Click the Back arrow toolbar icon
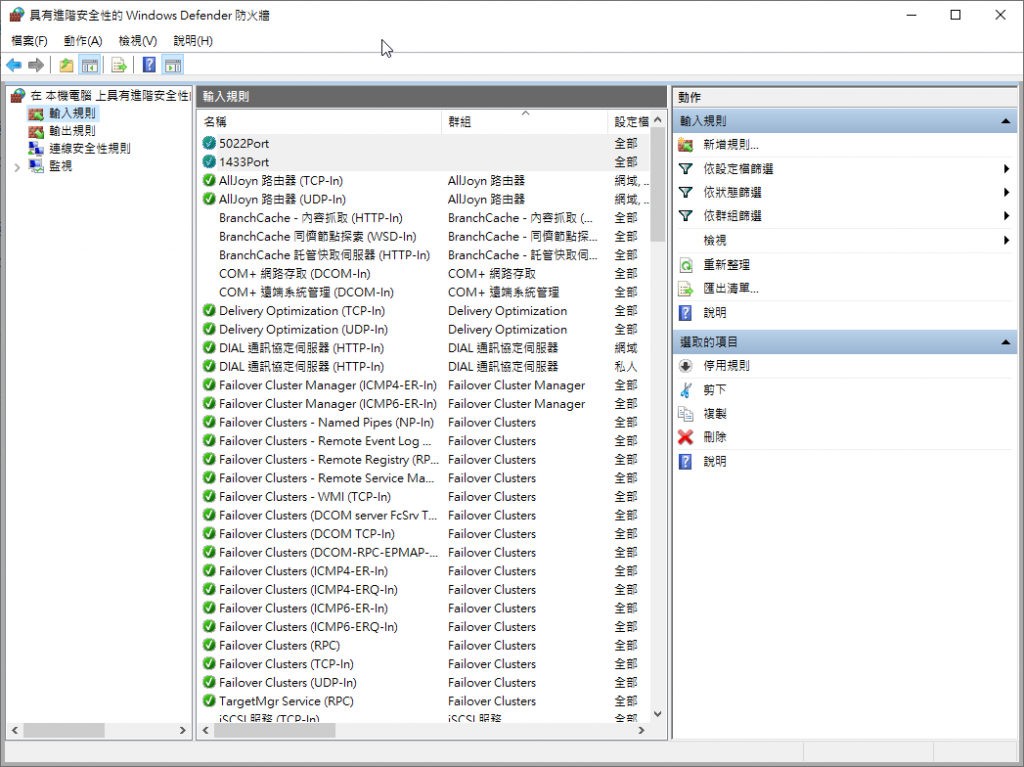 tap(14, 65)
